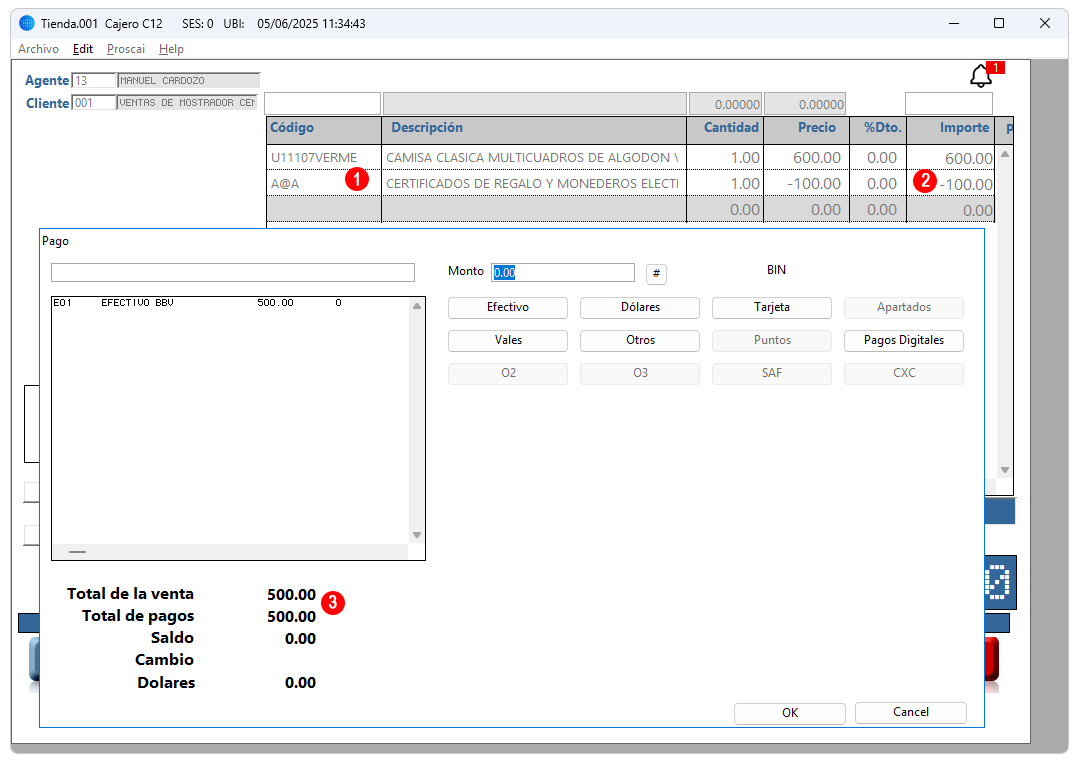The height and width of the screenshot is (764, 1081).
Task: Click the Cantidad column header
Action: pos(725,129)
